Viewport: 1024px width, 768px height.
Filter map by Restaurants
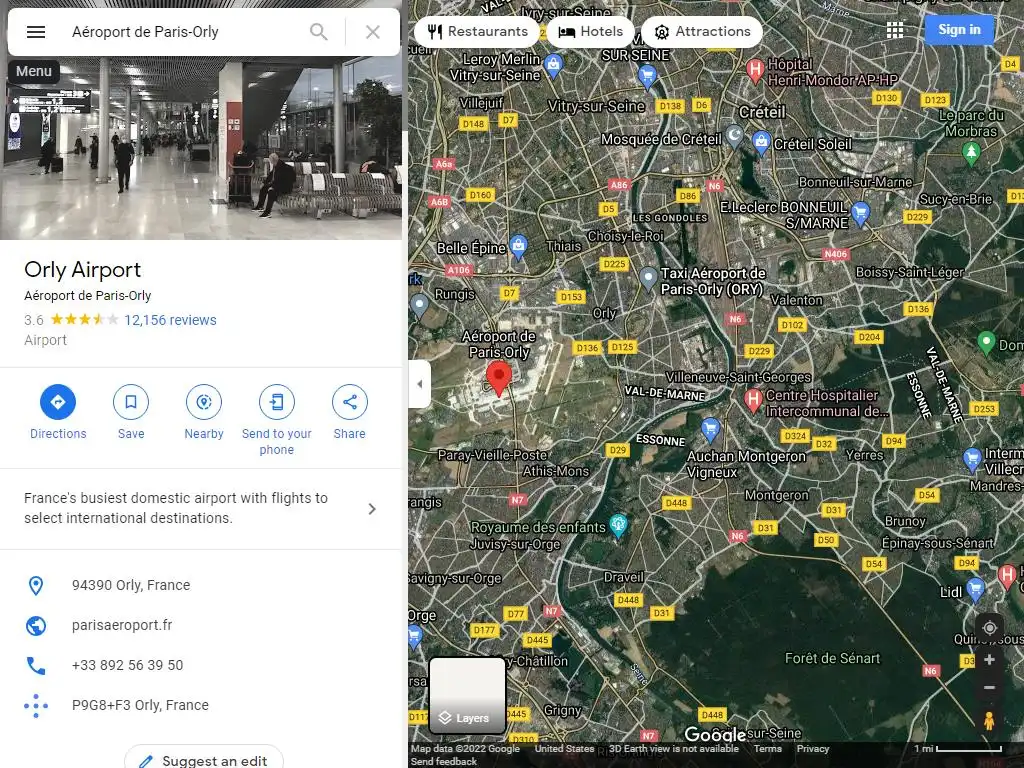click(x=477, y=31)
